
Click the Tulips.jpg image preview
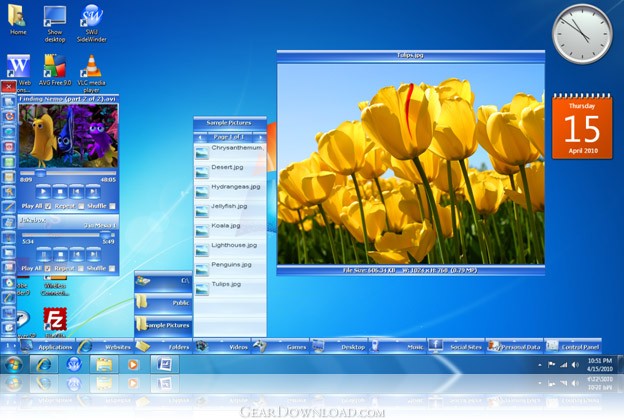[411, 164]
